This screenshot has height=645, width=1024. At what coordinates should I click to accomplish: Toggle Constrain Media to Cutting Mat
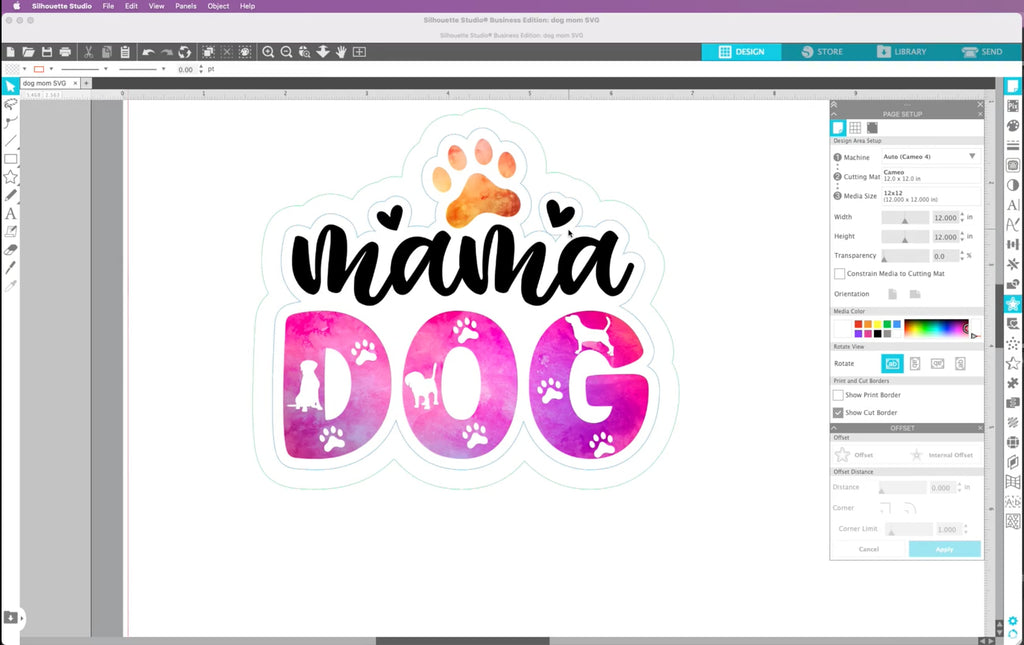(839, 274)
